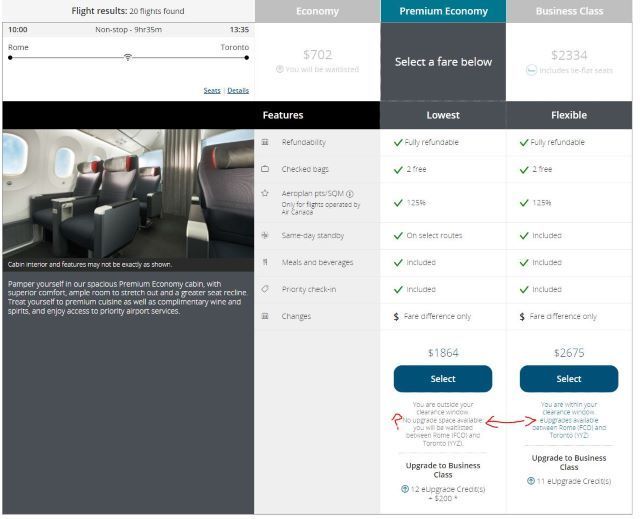
Task: Open the flight Details link
Action: click(238, 91)
